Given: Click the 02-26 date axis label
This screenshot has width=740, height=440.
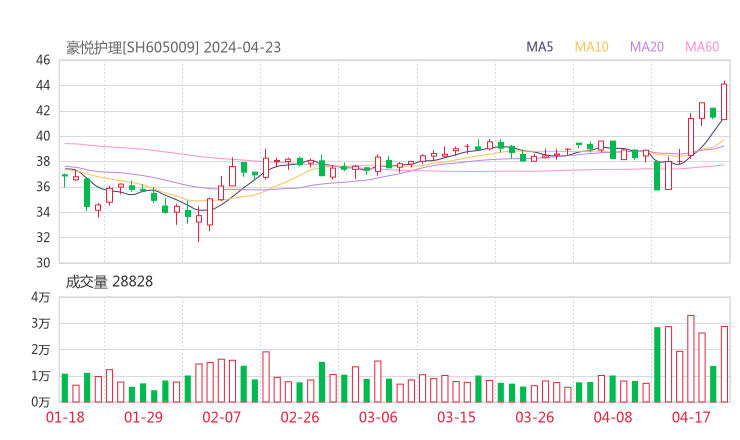Looking at the screenshot, I should coord(299,417).
